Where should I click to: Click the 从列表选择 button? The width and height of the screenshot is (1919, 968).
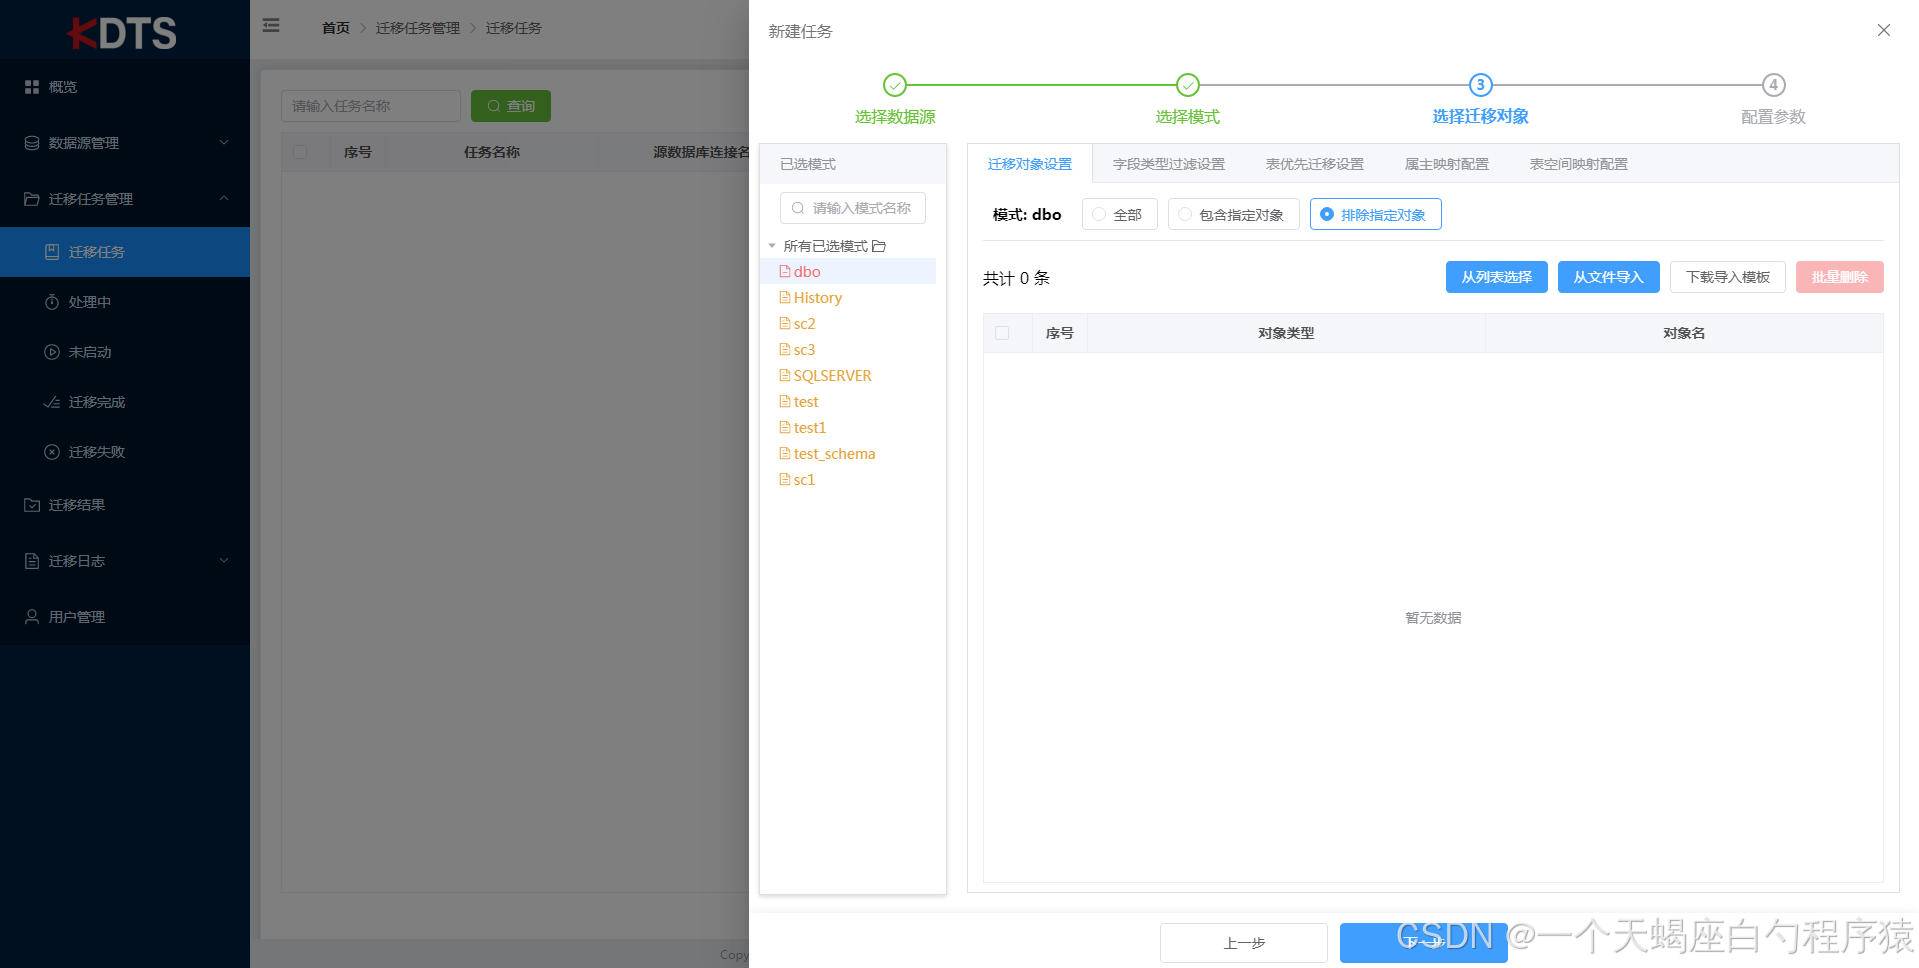pyautogui.click(x=1497, y=277)
